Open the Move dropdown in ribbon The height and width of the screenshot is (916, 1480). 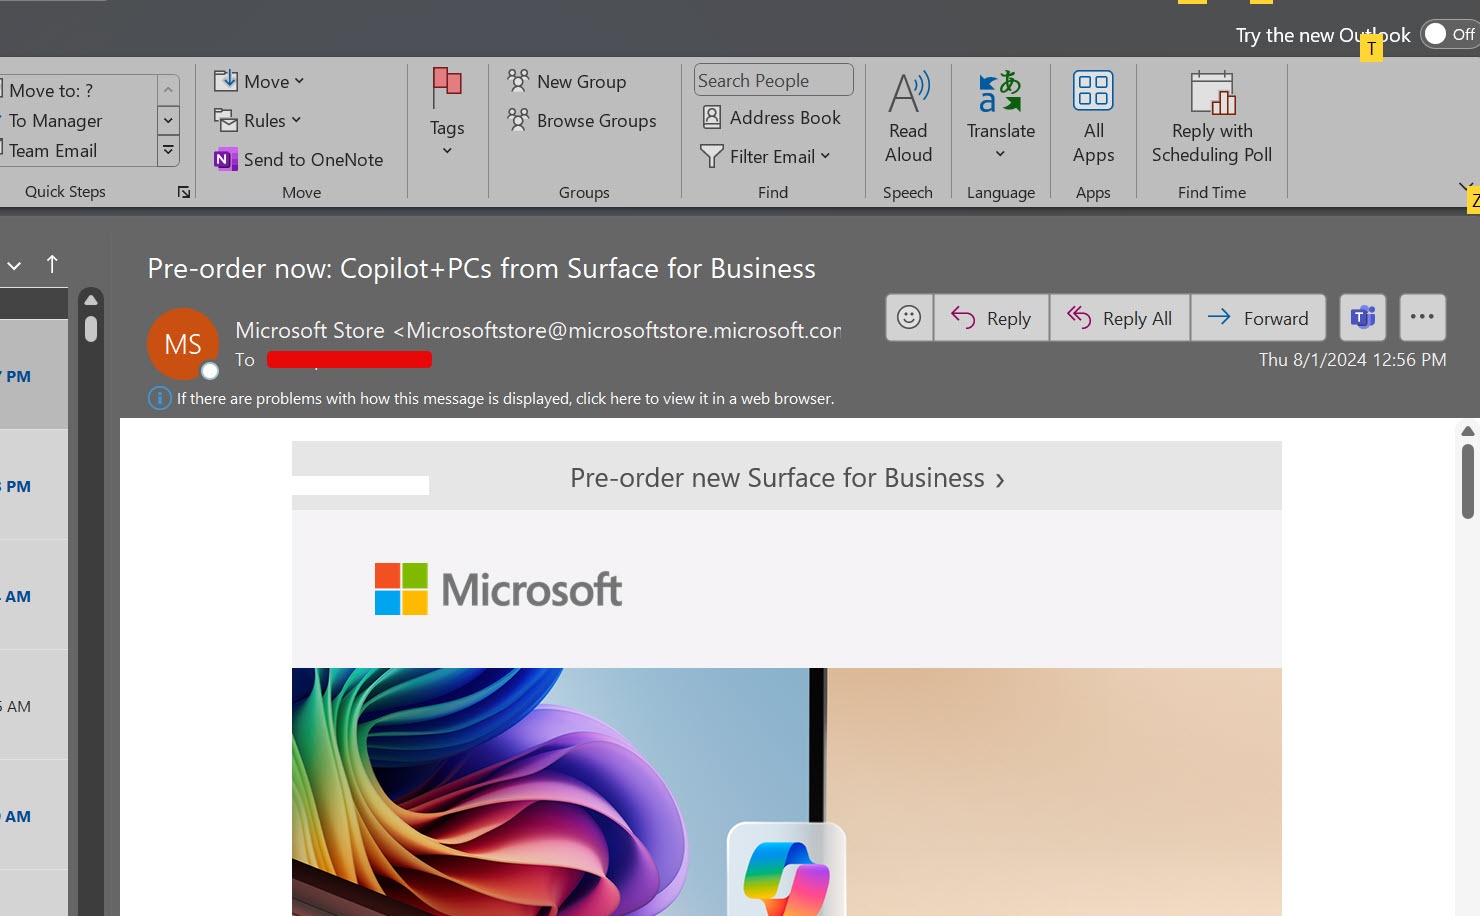tap(259, 81)
